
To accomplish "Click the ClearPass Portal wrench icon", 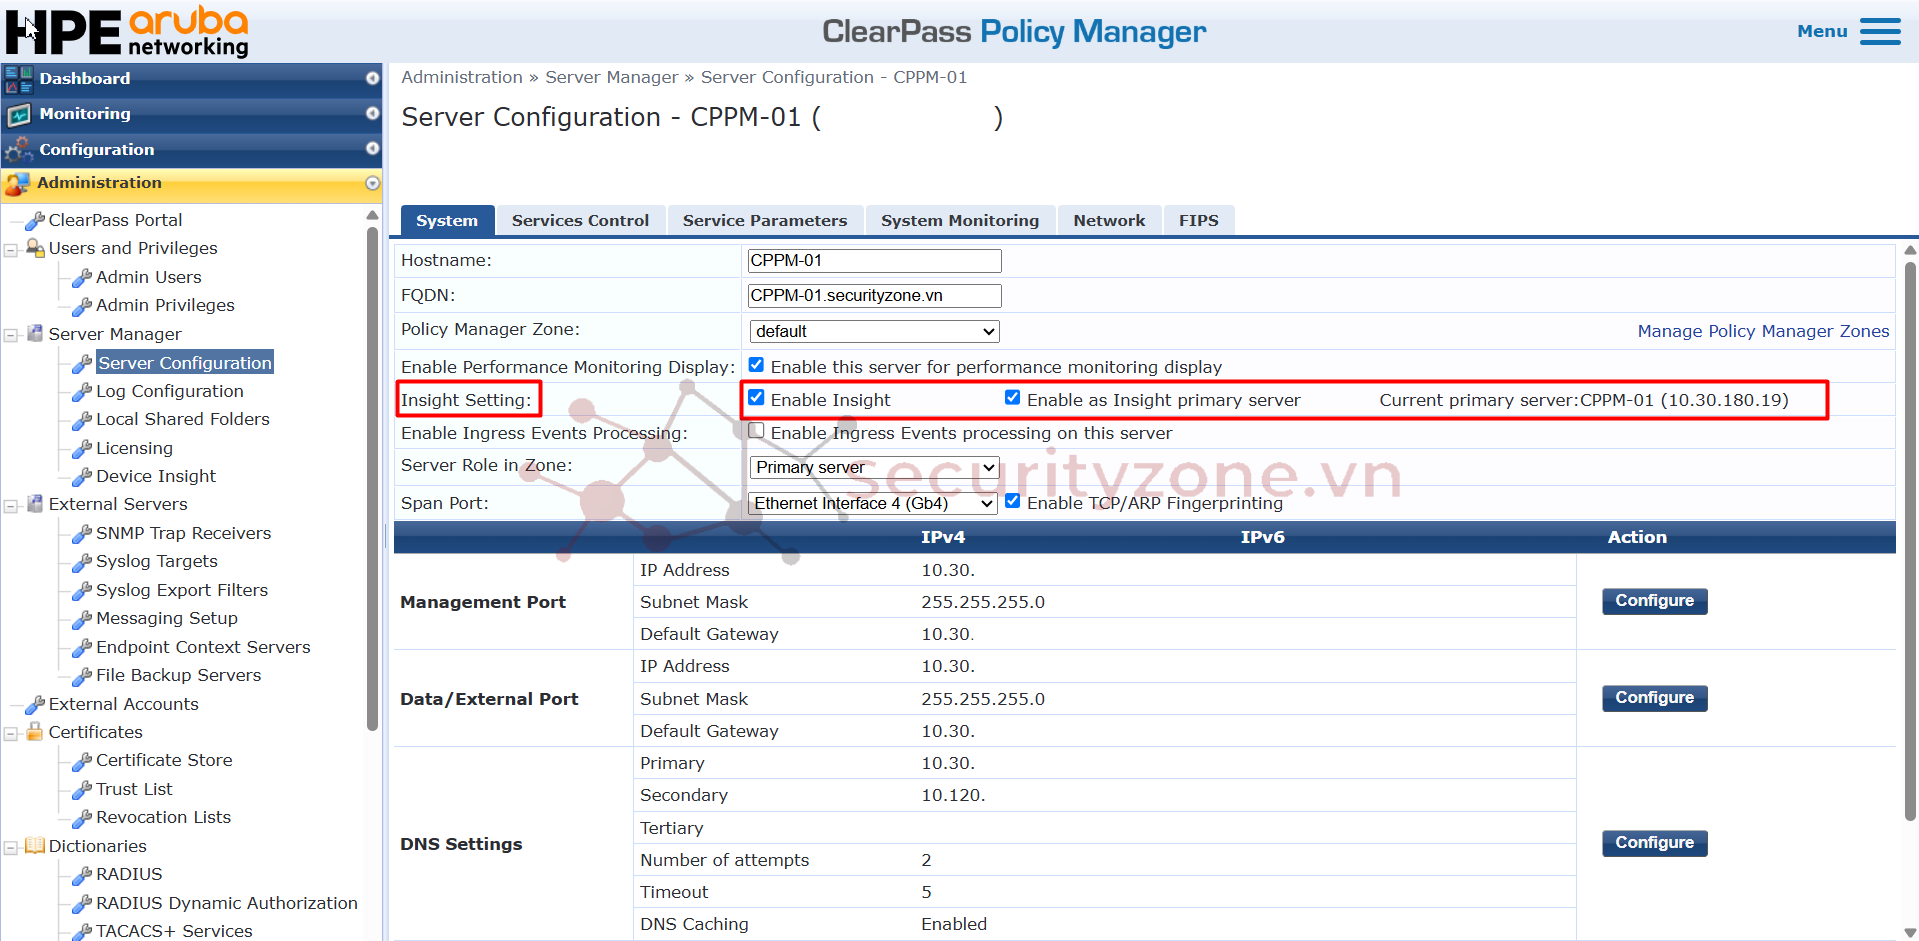I will [x=35, y=220].
